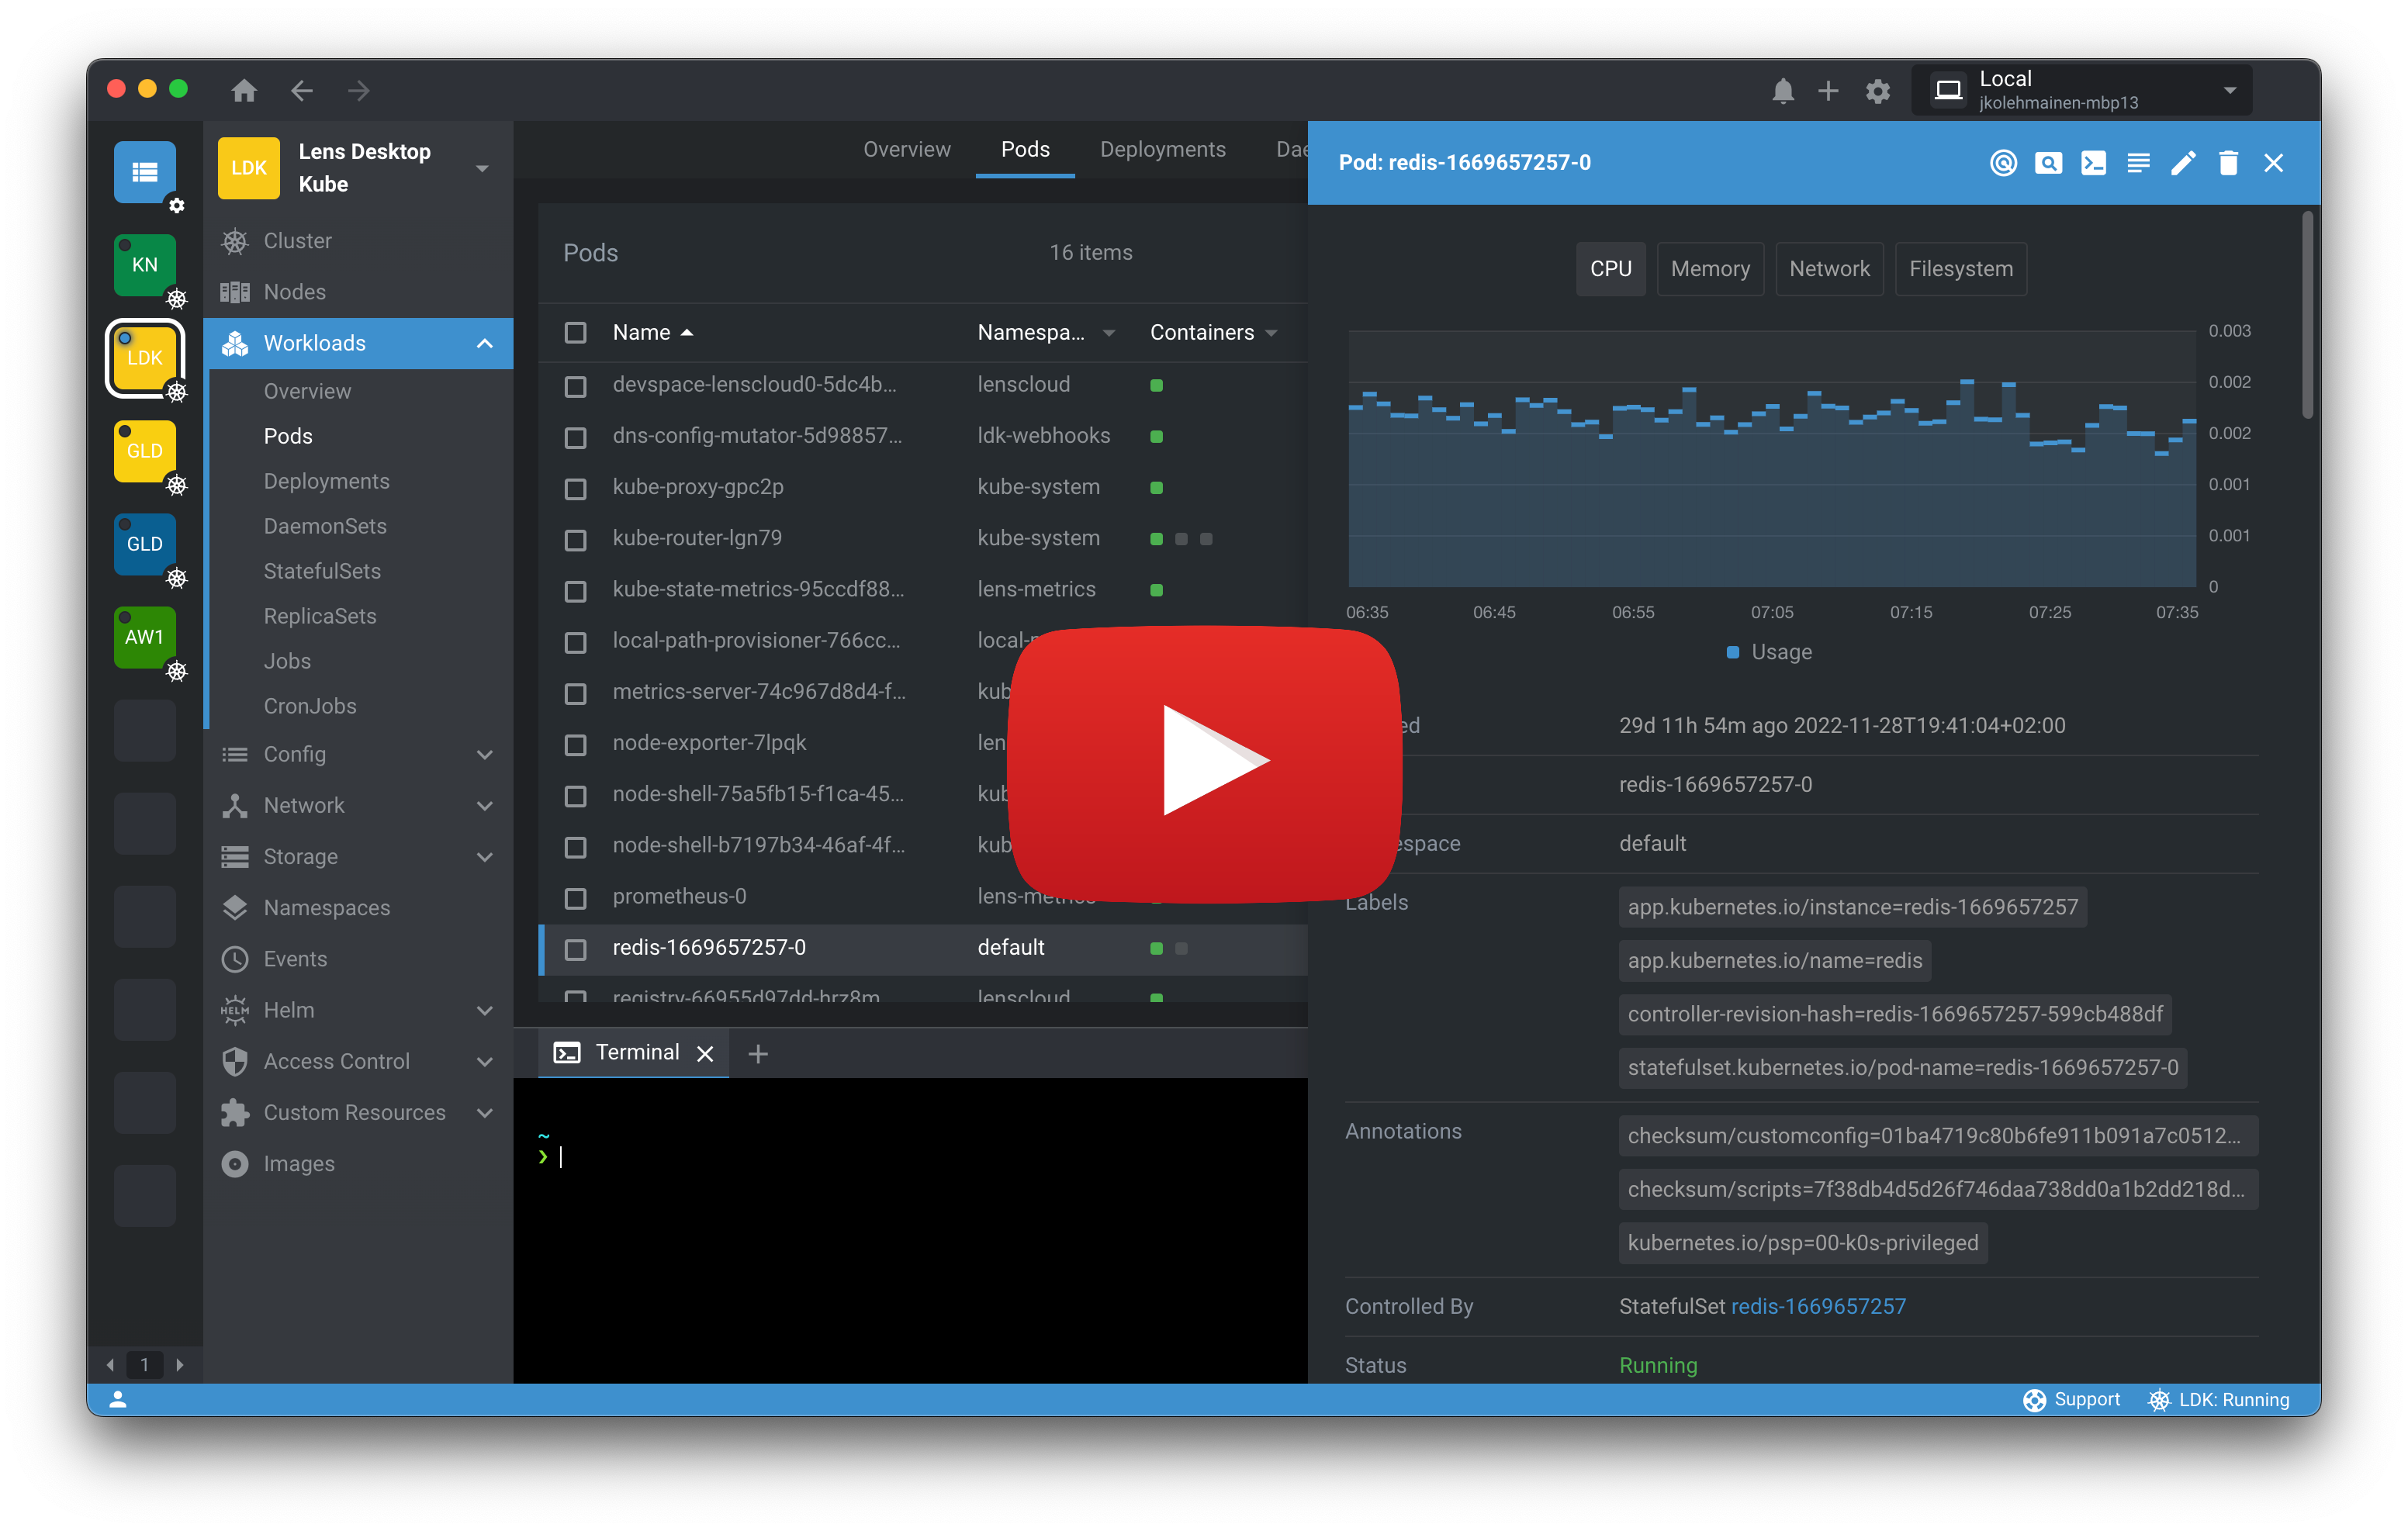Check the checkbox for redis-1669657257-0

click(576, 949)
